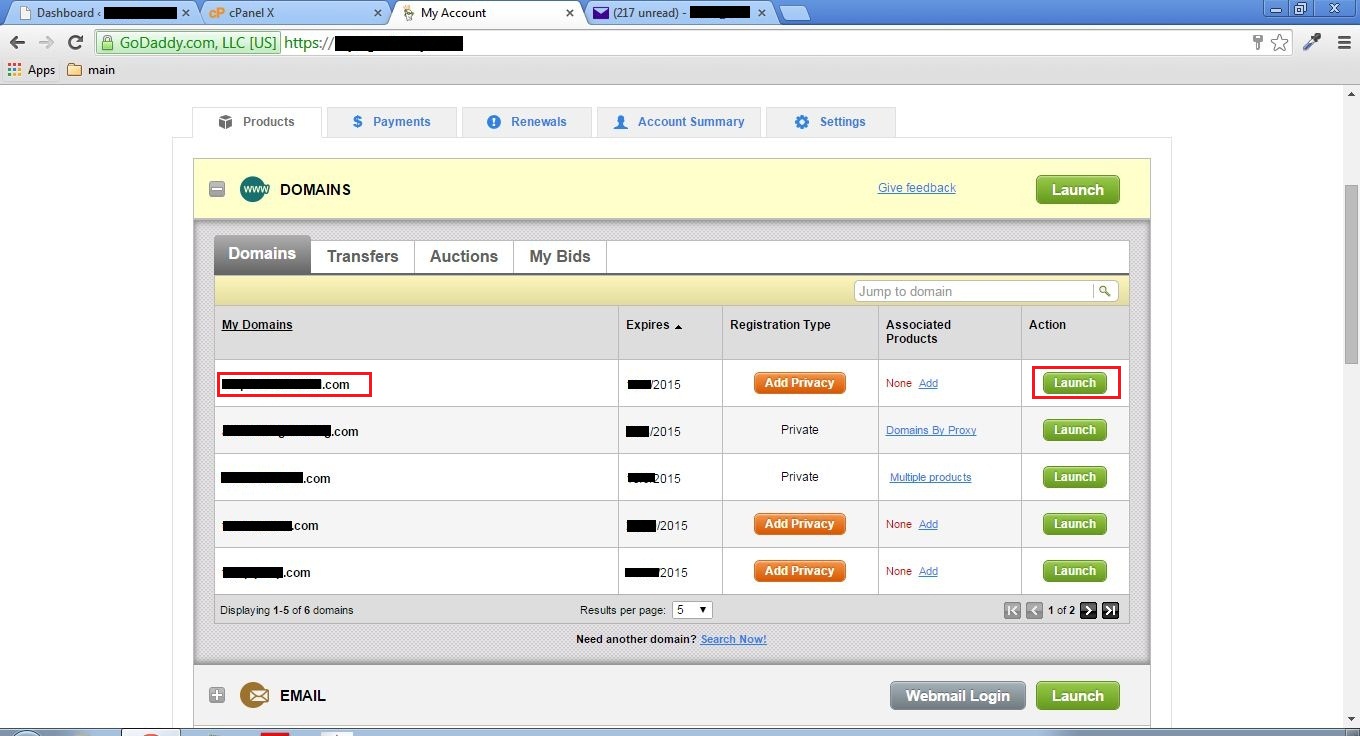The image size is (1360, 736).
Task: Close the My Account tab
Action: tap(570, 13)
